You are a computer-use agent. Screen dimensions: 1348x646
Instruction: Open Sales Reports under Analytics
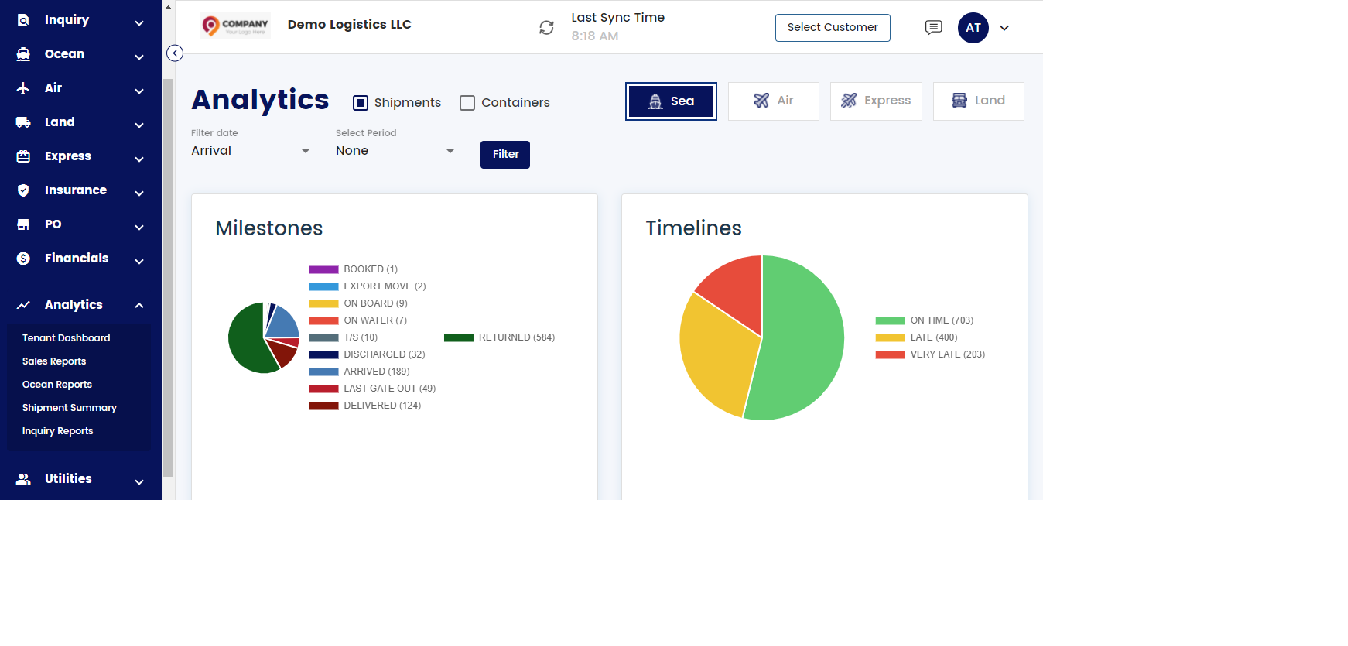tap(52, 361)
